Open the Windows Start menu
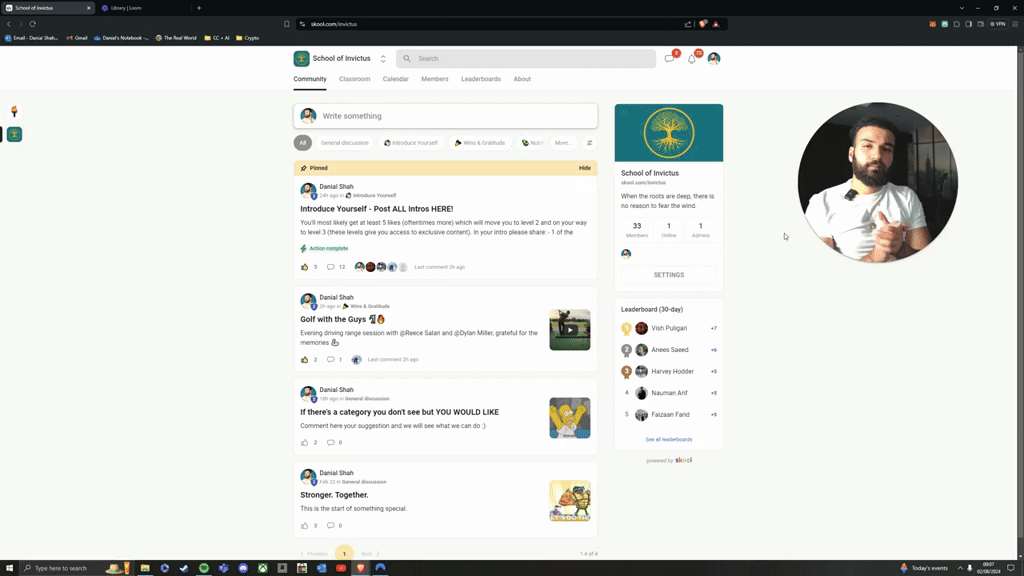This screenshot has height=576, width=1024. (x=9, y=568)
